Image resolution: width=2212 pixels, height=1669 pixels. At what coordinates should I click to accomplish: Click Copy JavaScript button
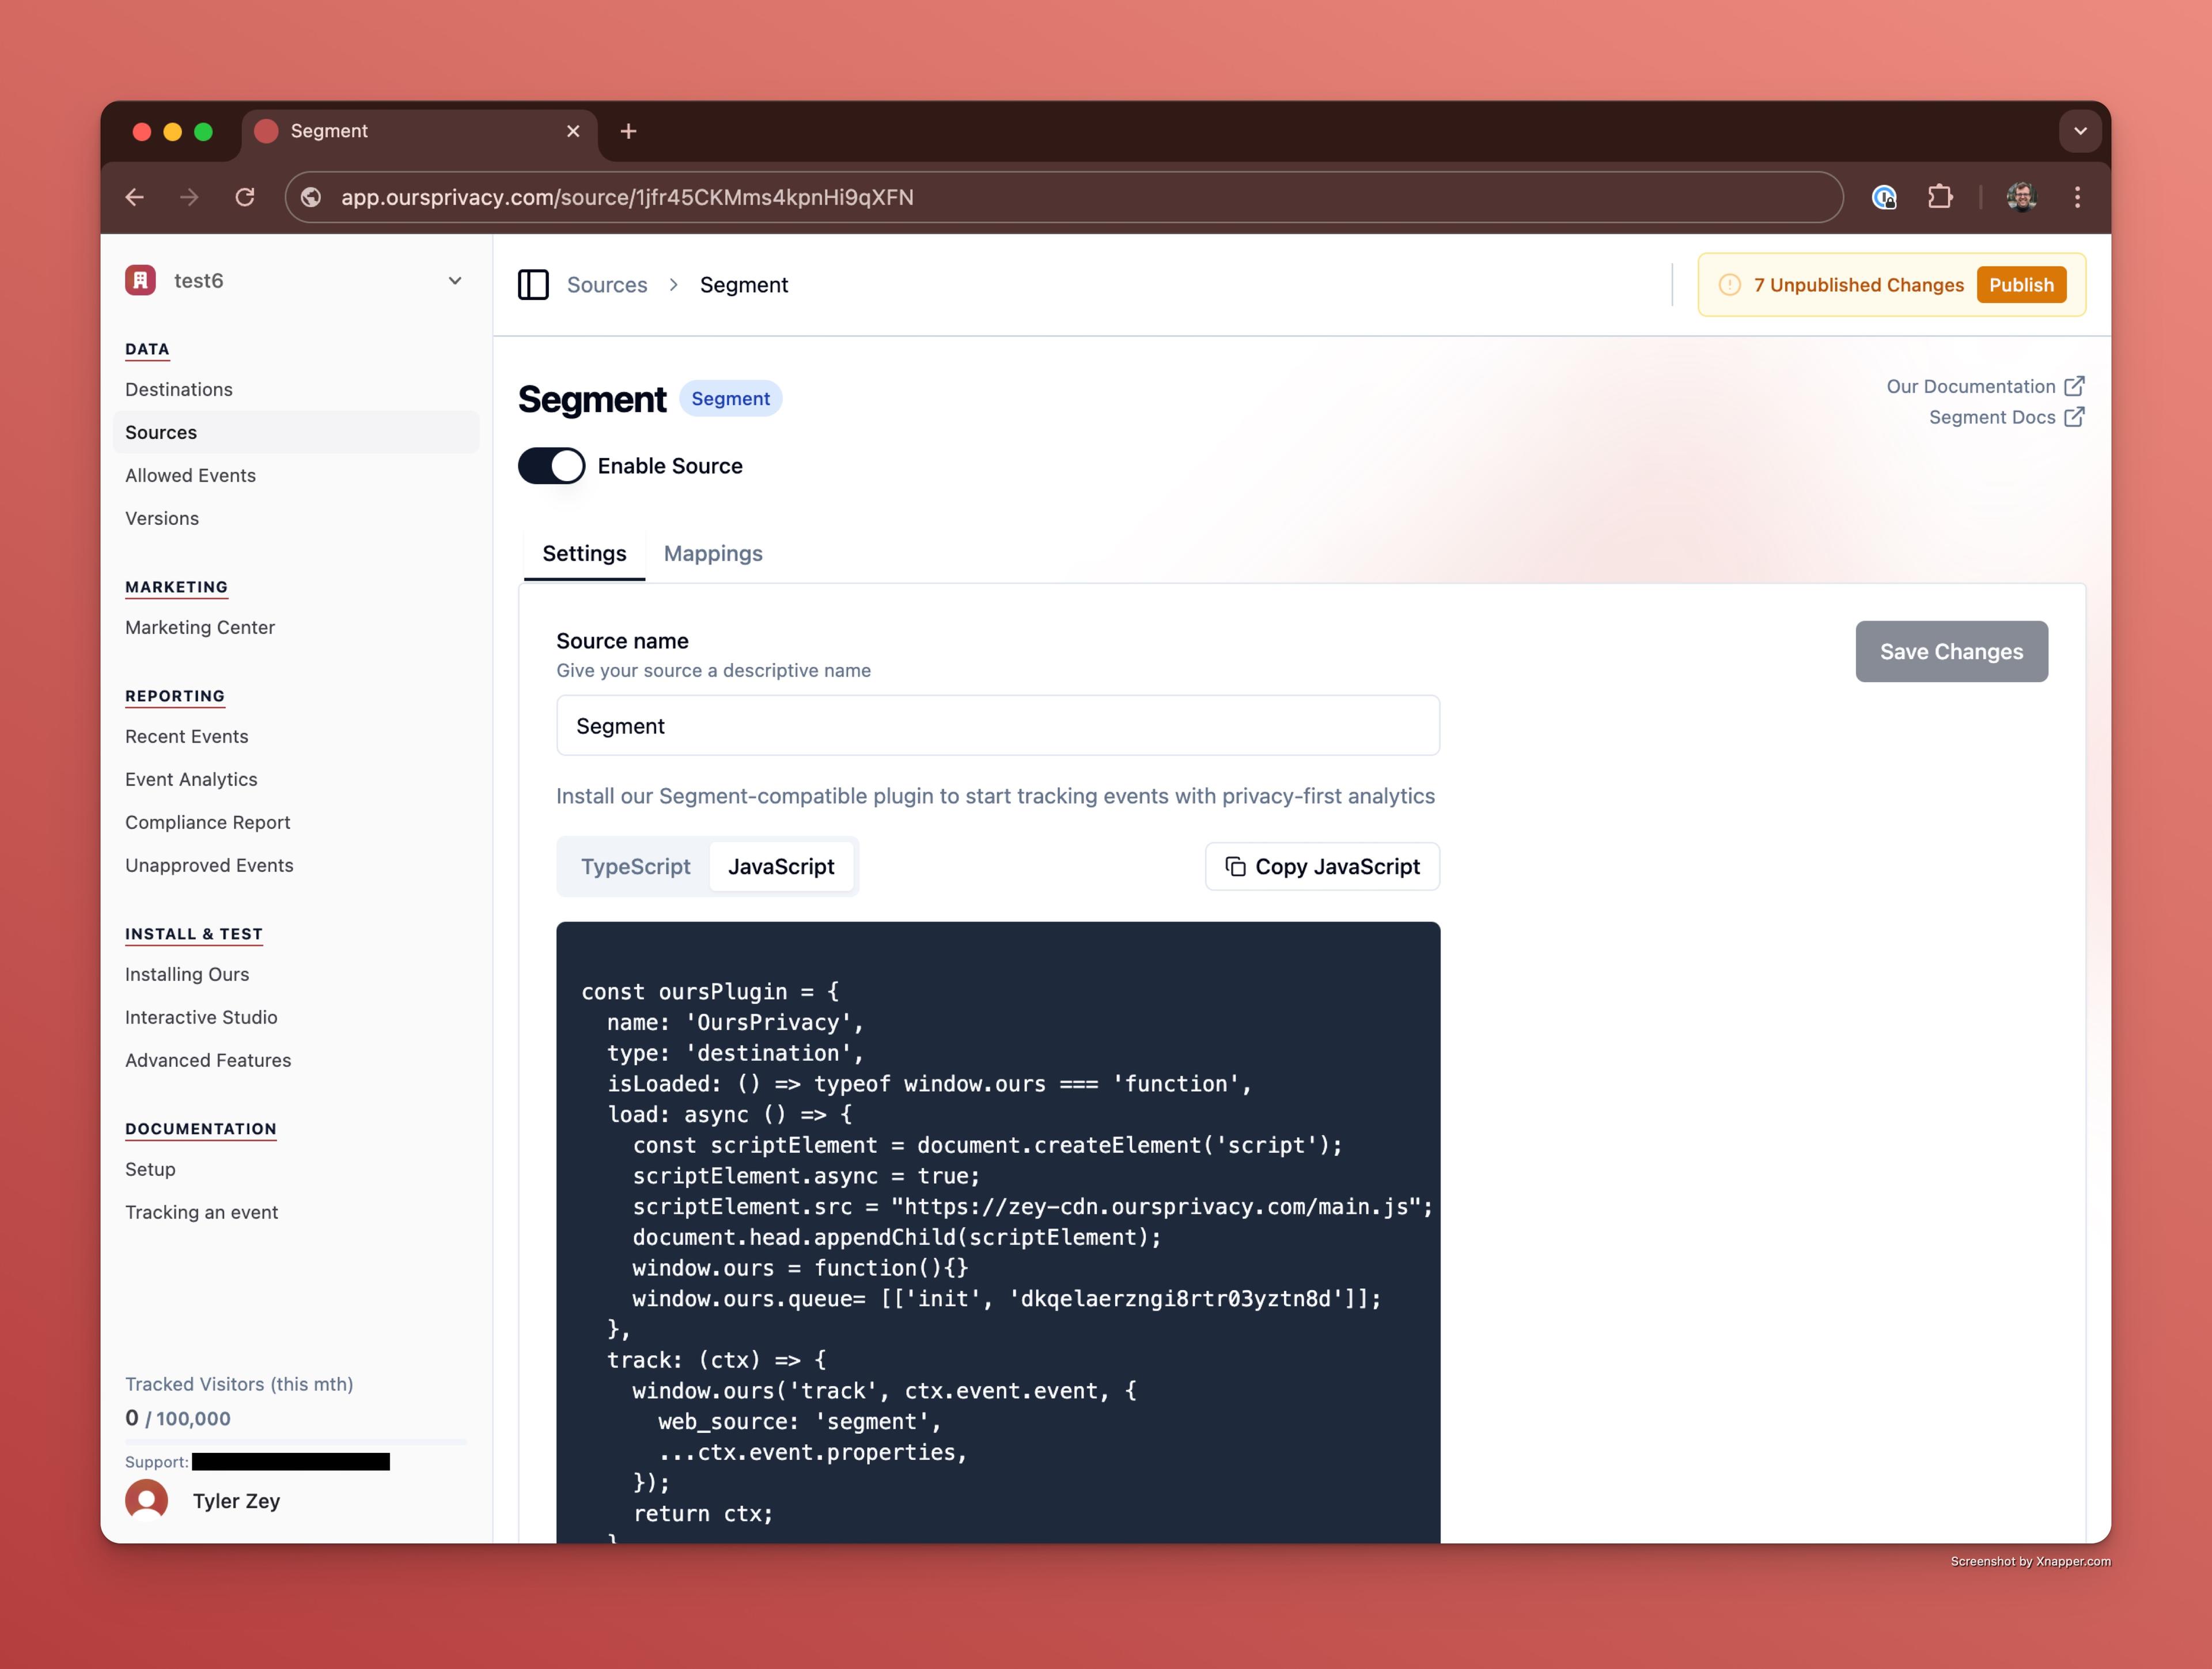point(1322,866)
